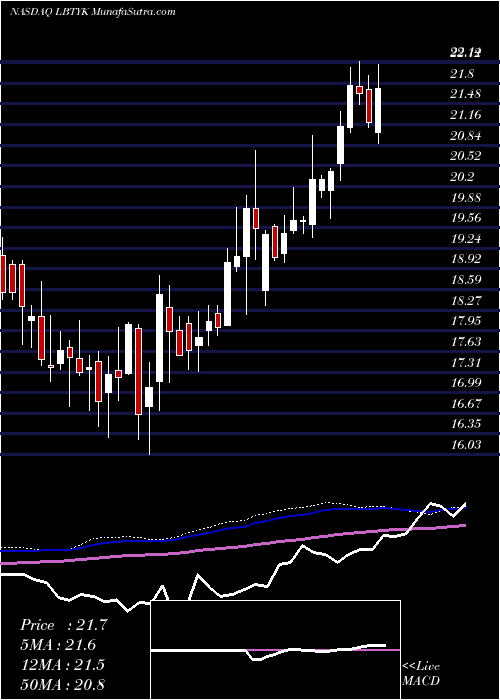This screenshot has height=700, width=500.
Task: Click the <<Live MACD label
Action: point(421,674)
